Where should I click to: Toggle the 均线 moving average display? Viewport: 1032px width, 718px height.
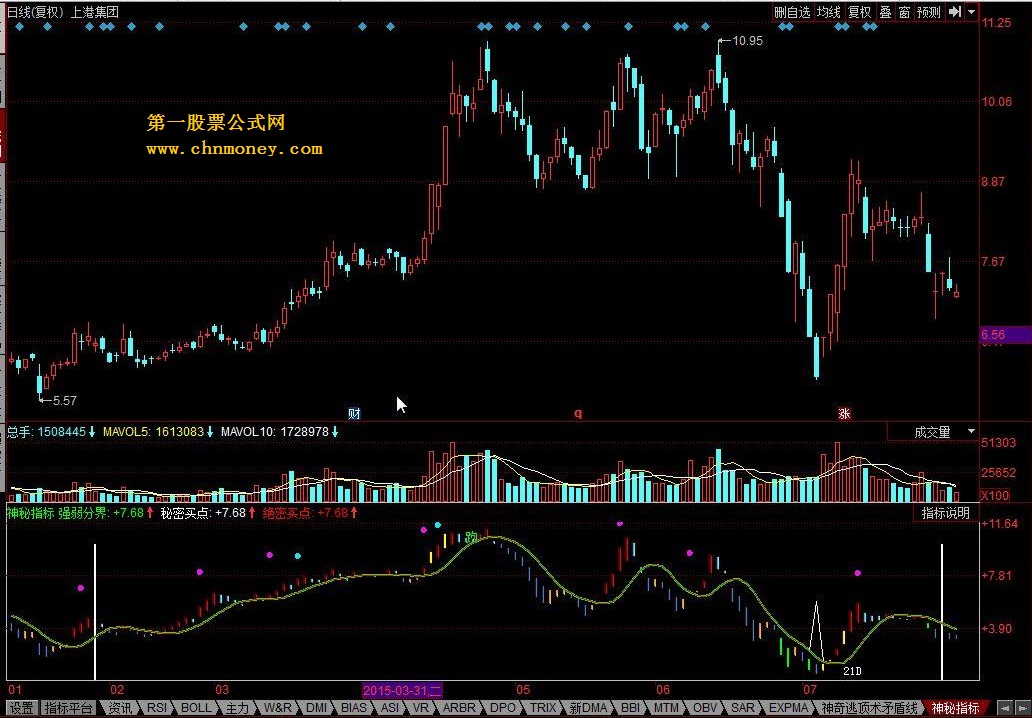click(x=829, y=12)
